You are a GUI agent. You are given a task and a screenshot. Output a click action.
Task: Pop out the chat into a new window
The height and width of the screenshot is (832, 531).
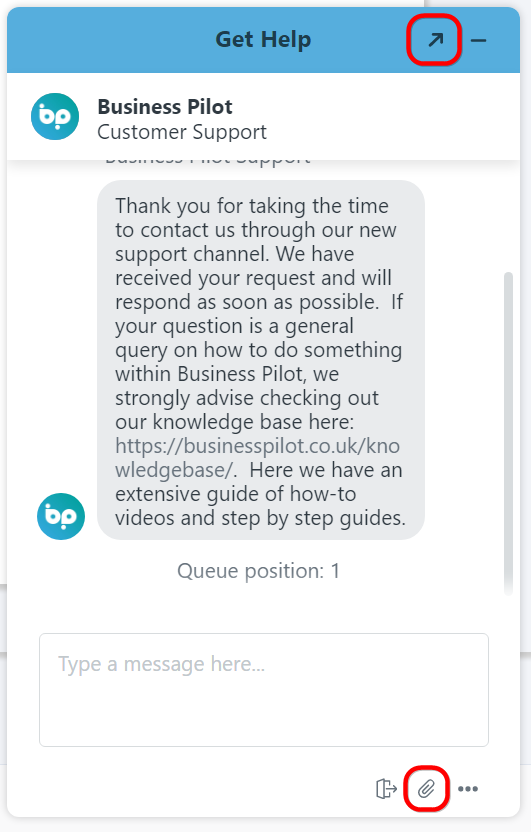coord(436,40)
